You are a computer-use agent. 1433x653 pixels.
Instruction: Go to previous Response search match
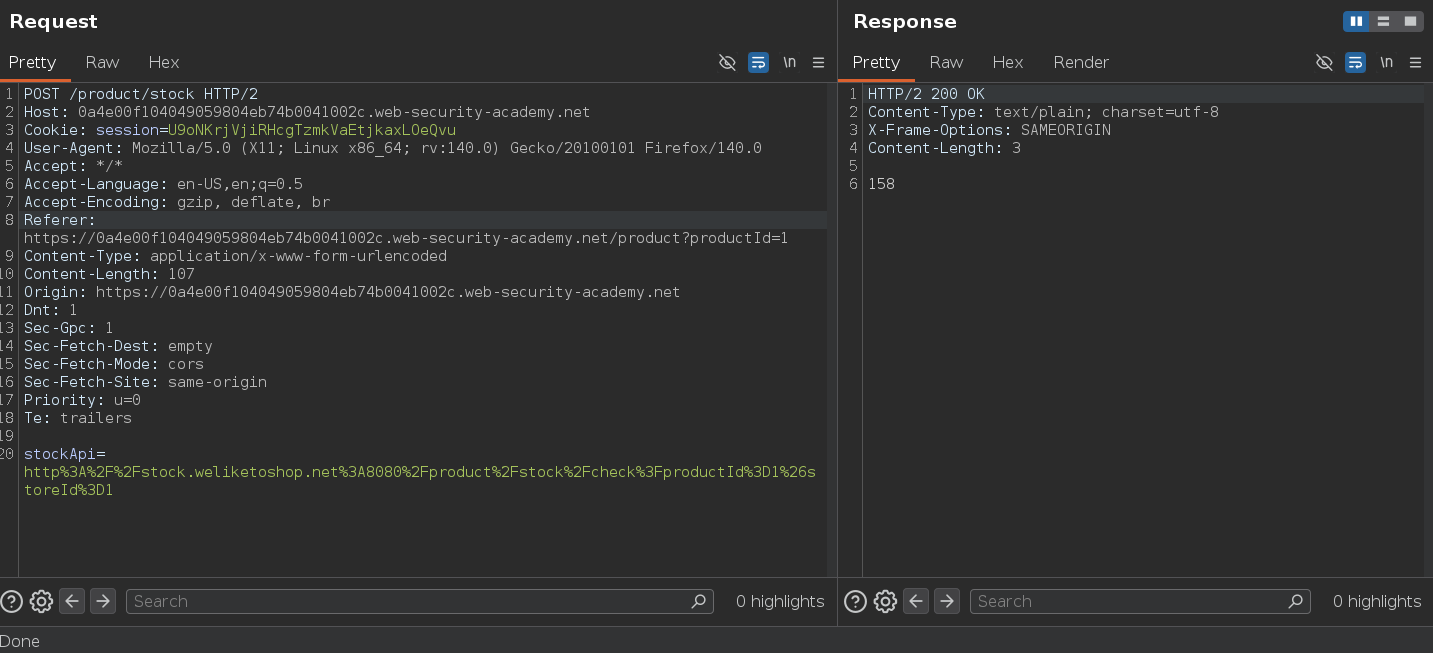click(x=916, y=601)
